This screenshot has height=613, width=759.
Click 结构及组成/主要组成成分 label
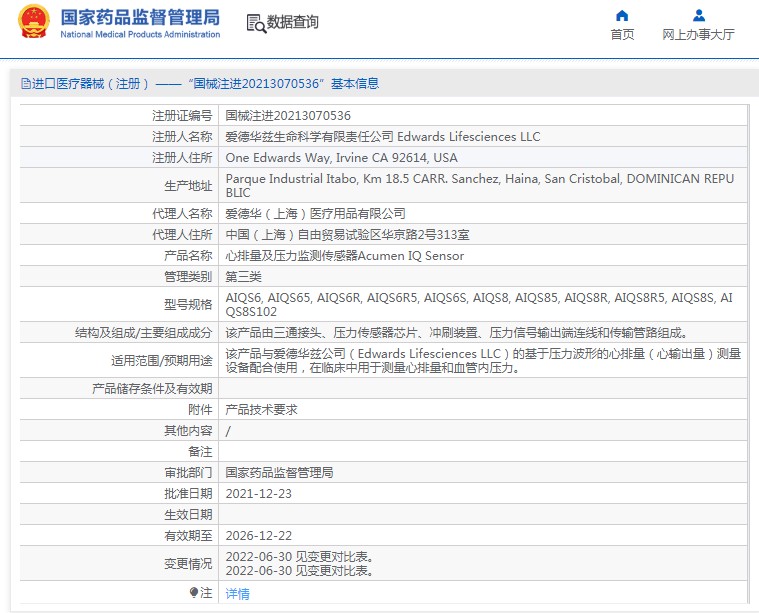tap(144, 333)
